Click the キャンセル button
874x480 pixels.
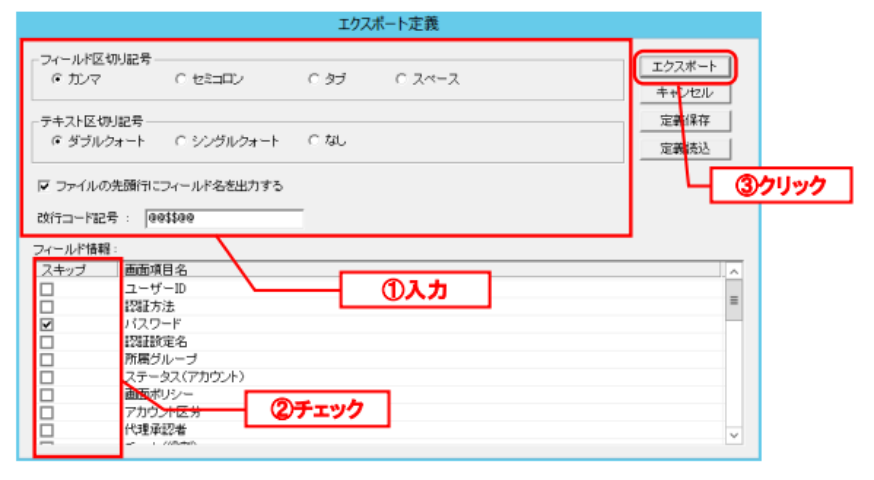(685, 93)
